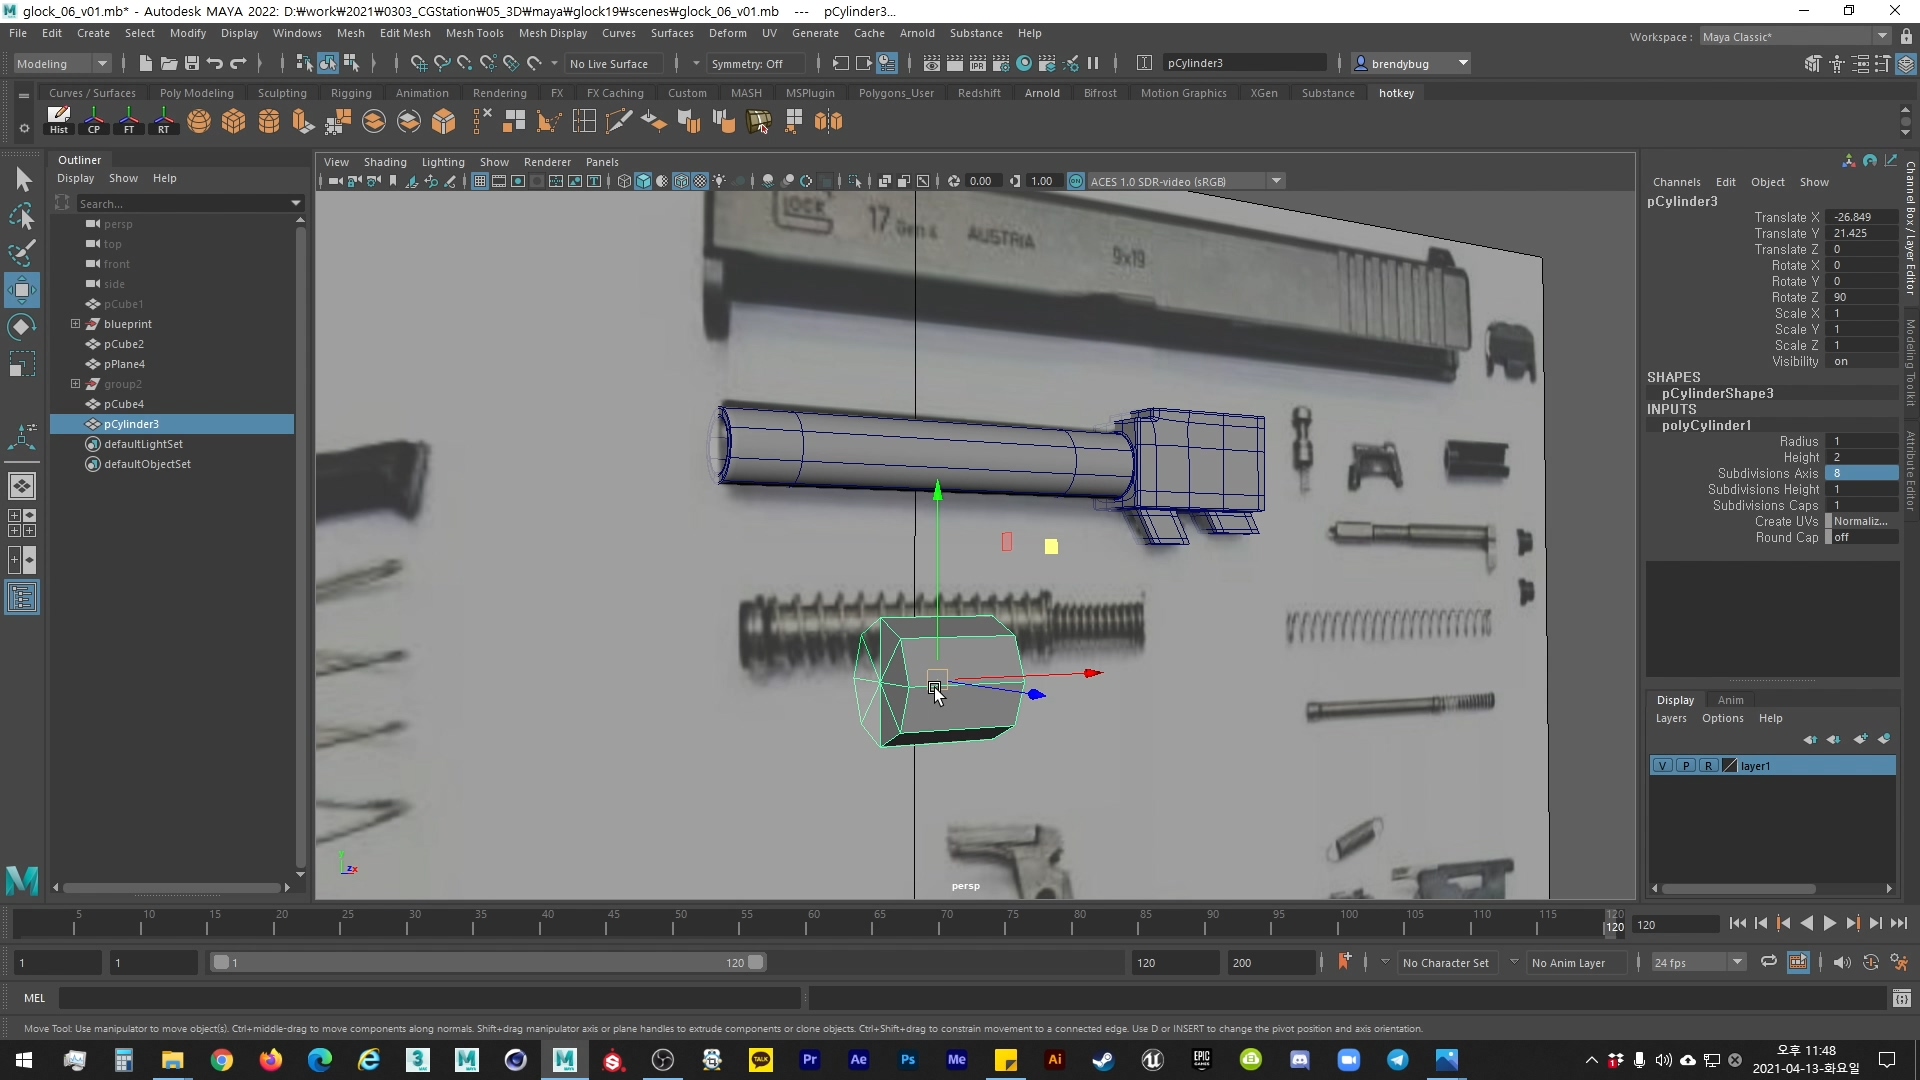This screenshot has height=1080, width=1920.
Task: Click the Undo arrow icon
Action: [x=214, y=63]
